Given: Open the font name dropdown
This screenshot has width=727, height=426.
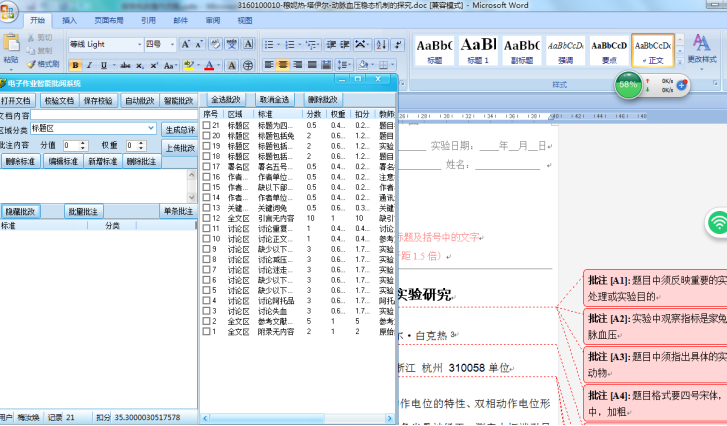Looking at the screenshot, I should click(139, 45).
